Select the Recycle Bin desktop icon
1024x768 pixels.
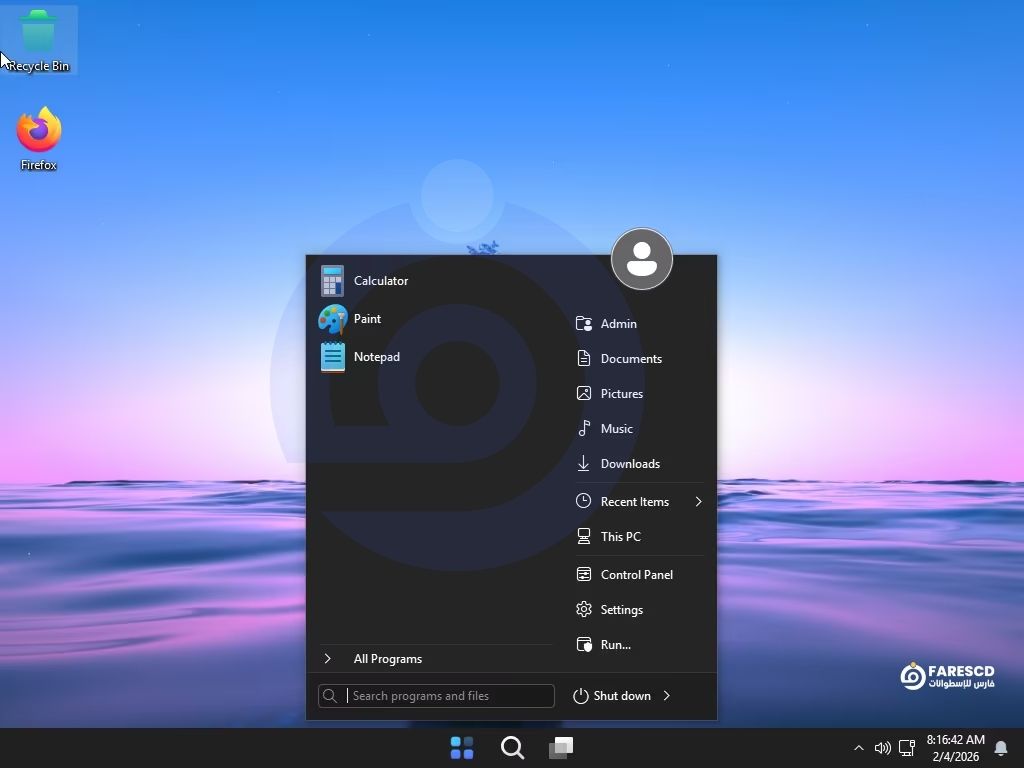[38, 41]
